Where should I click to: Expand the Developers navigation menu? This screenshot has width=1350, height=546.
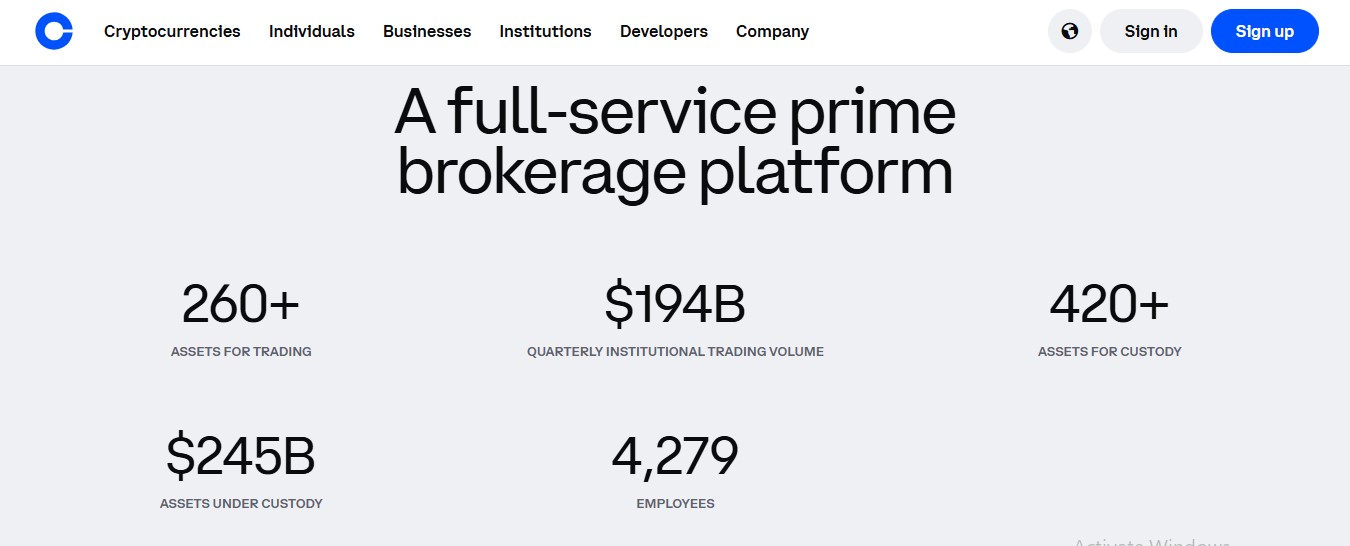point(664,31)
